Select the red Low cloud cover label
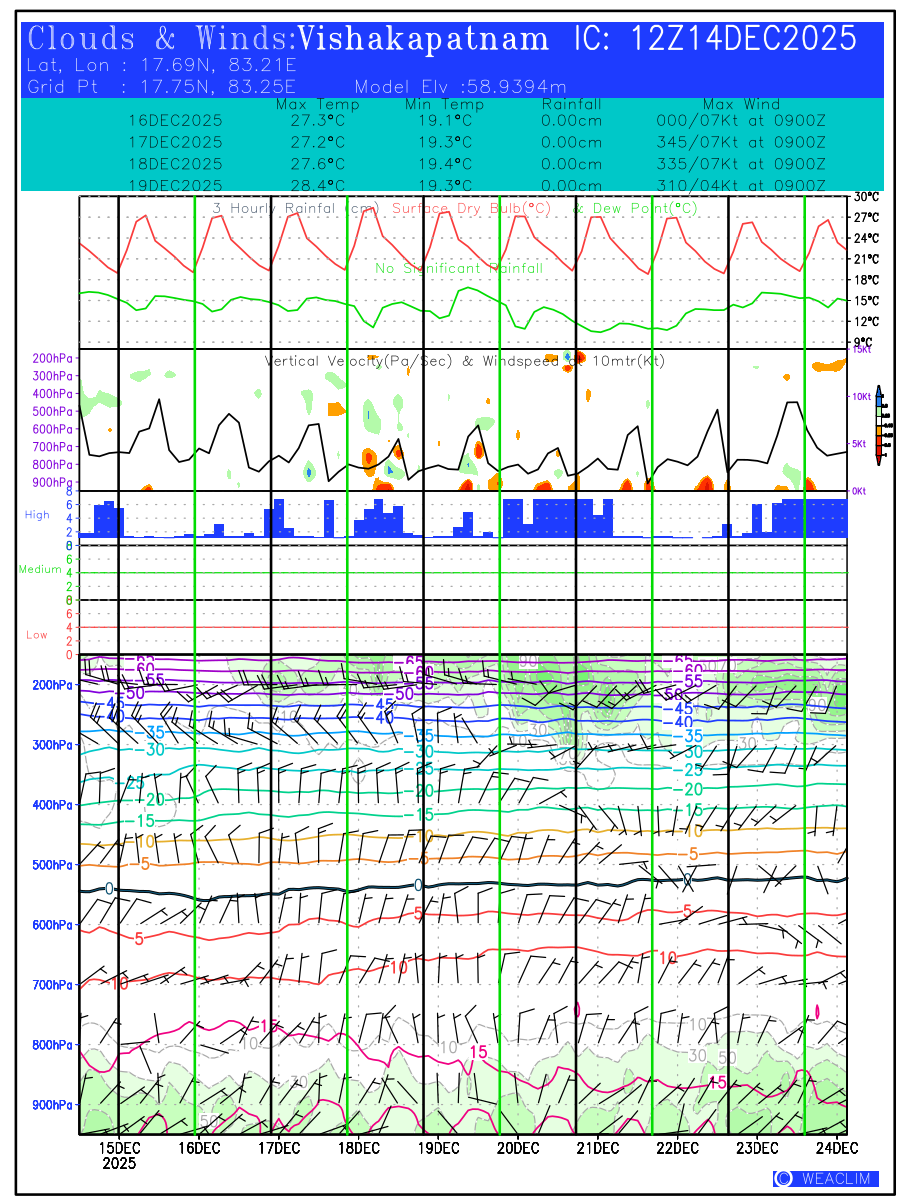The image size is (900, 1200). pos(37,635)
